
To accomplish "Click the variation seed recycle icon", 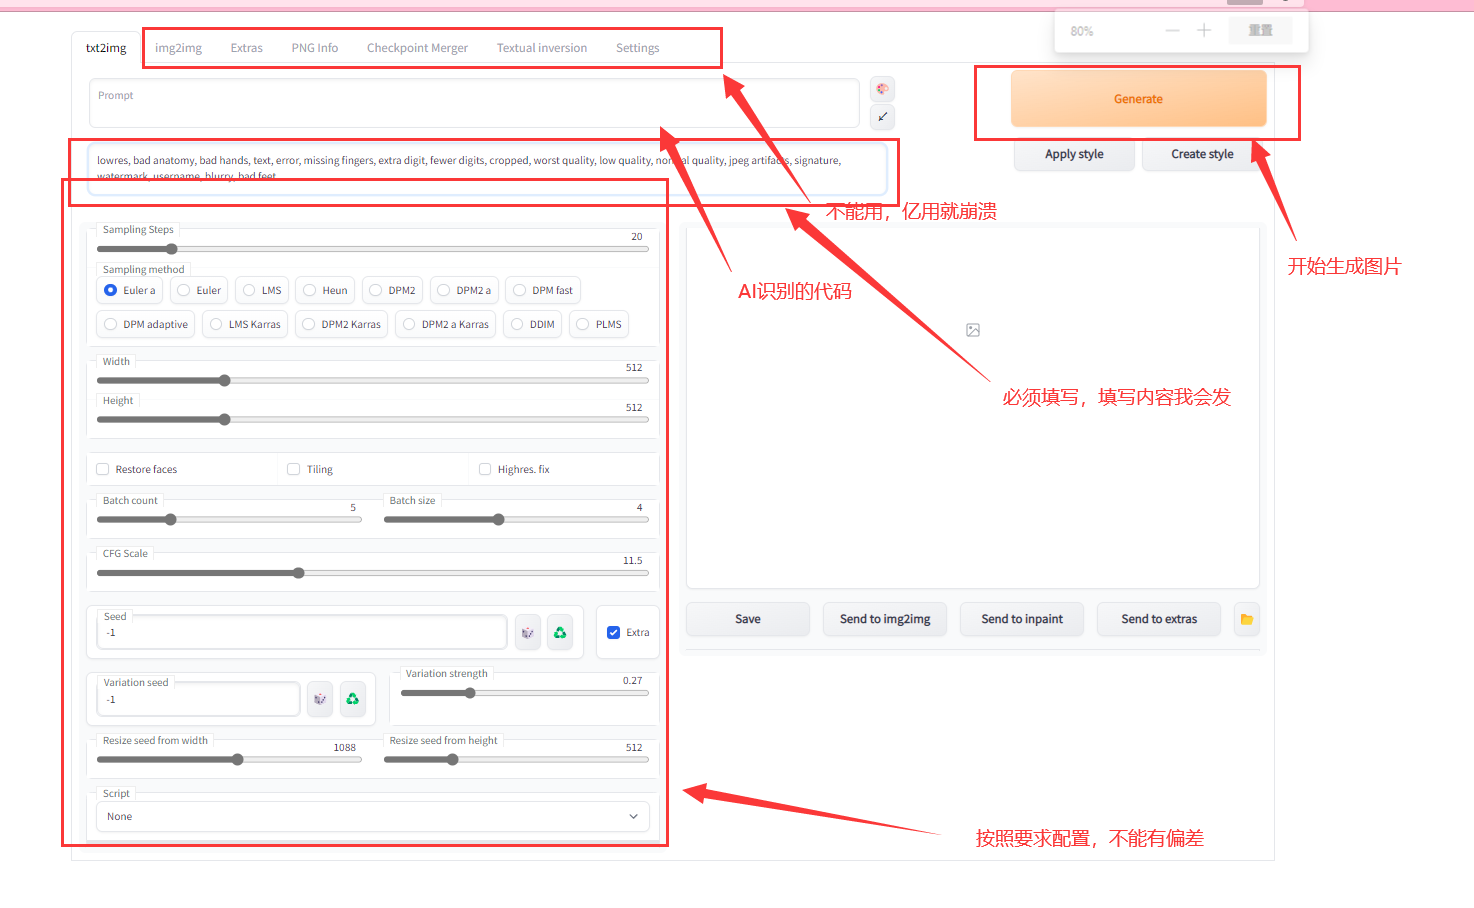I will click(x=352, y=699).
